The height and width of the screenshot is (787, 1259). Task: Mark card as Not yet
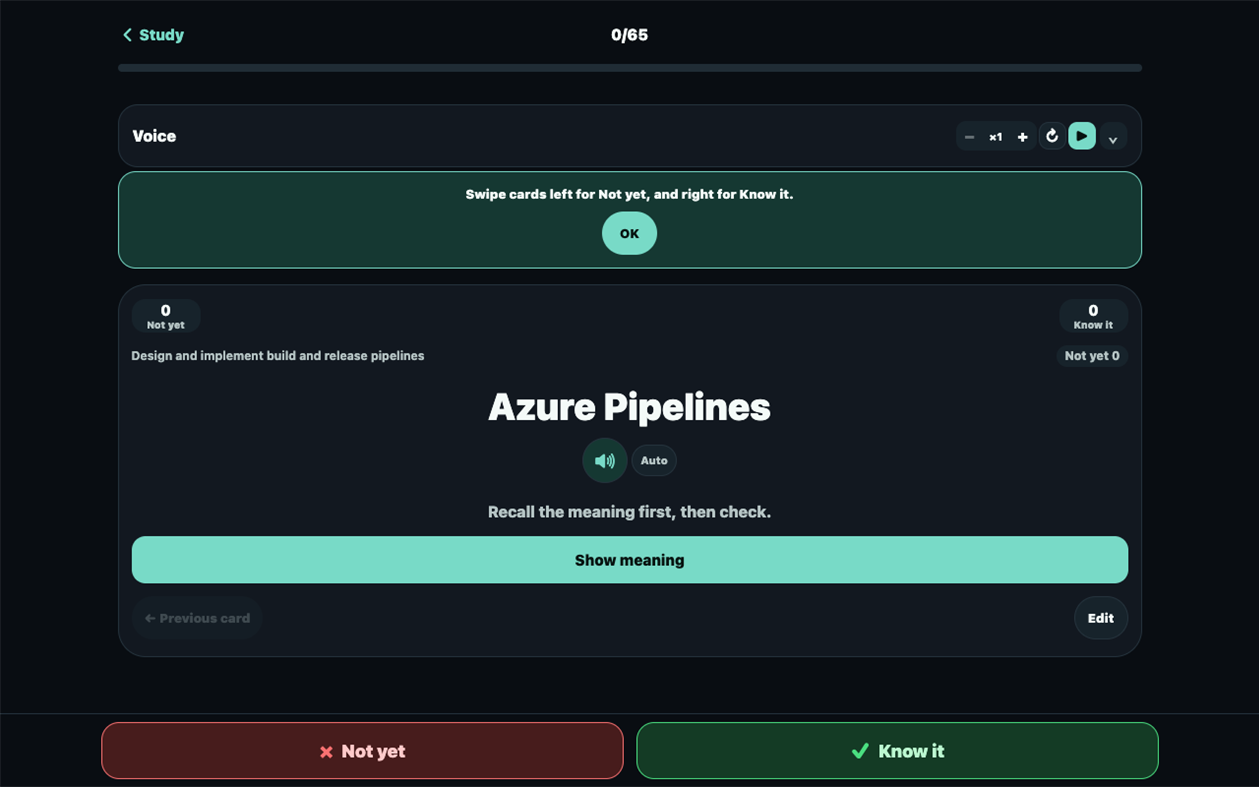(x=362, y=751)
